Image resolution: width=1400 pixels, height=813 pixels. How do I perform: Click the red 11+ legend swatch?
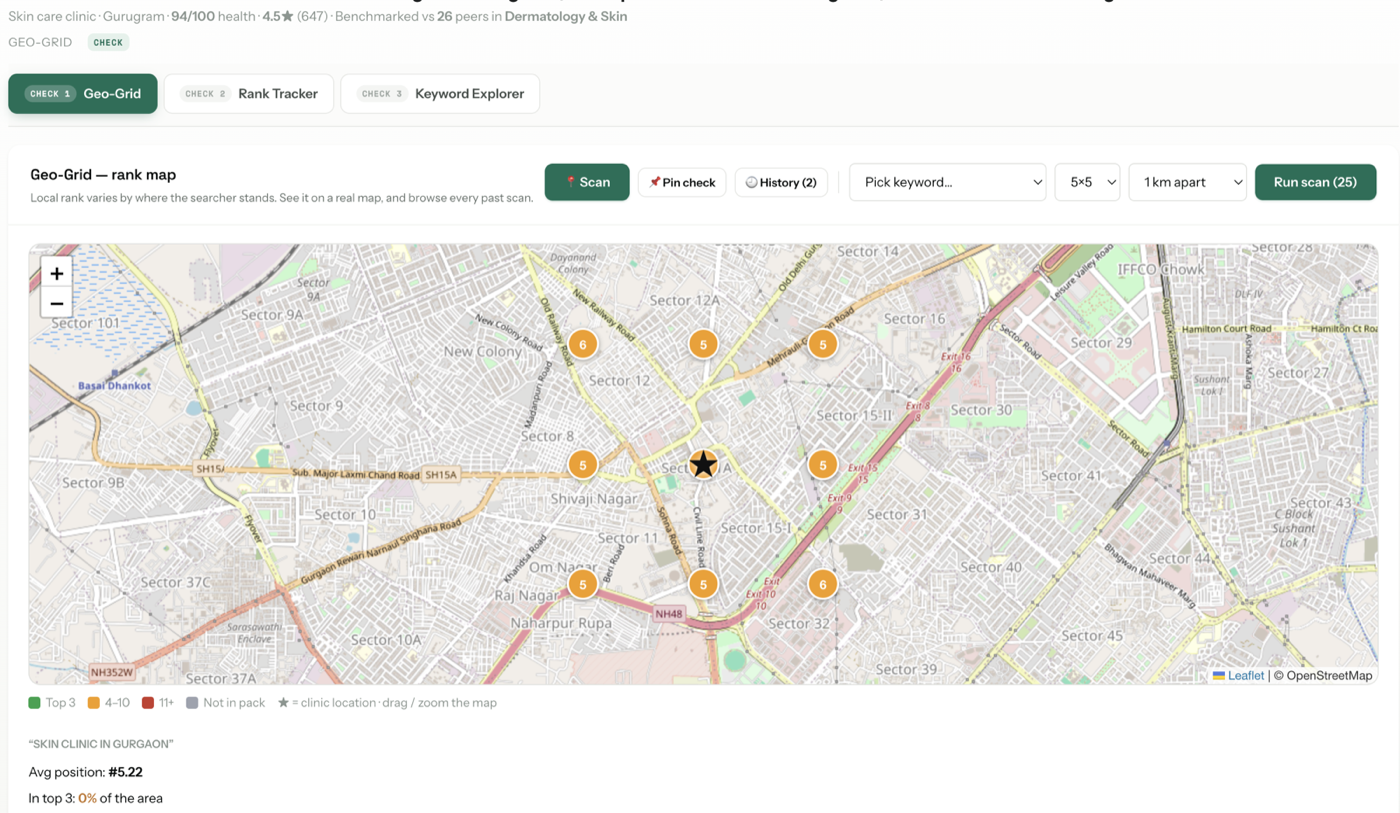pos(148,703)
